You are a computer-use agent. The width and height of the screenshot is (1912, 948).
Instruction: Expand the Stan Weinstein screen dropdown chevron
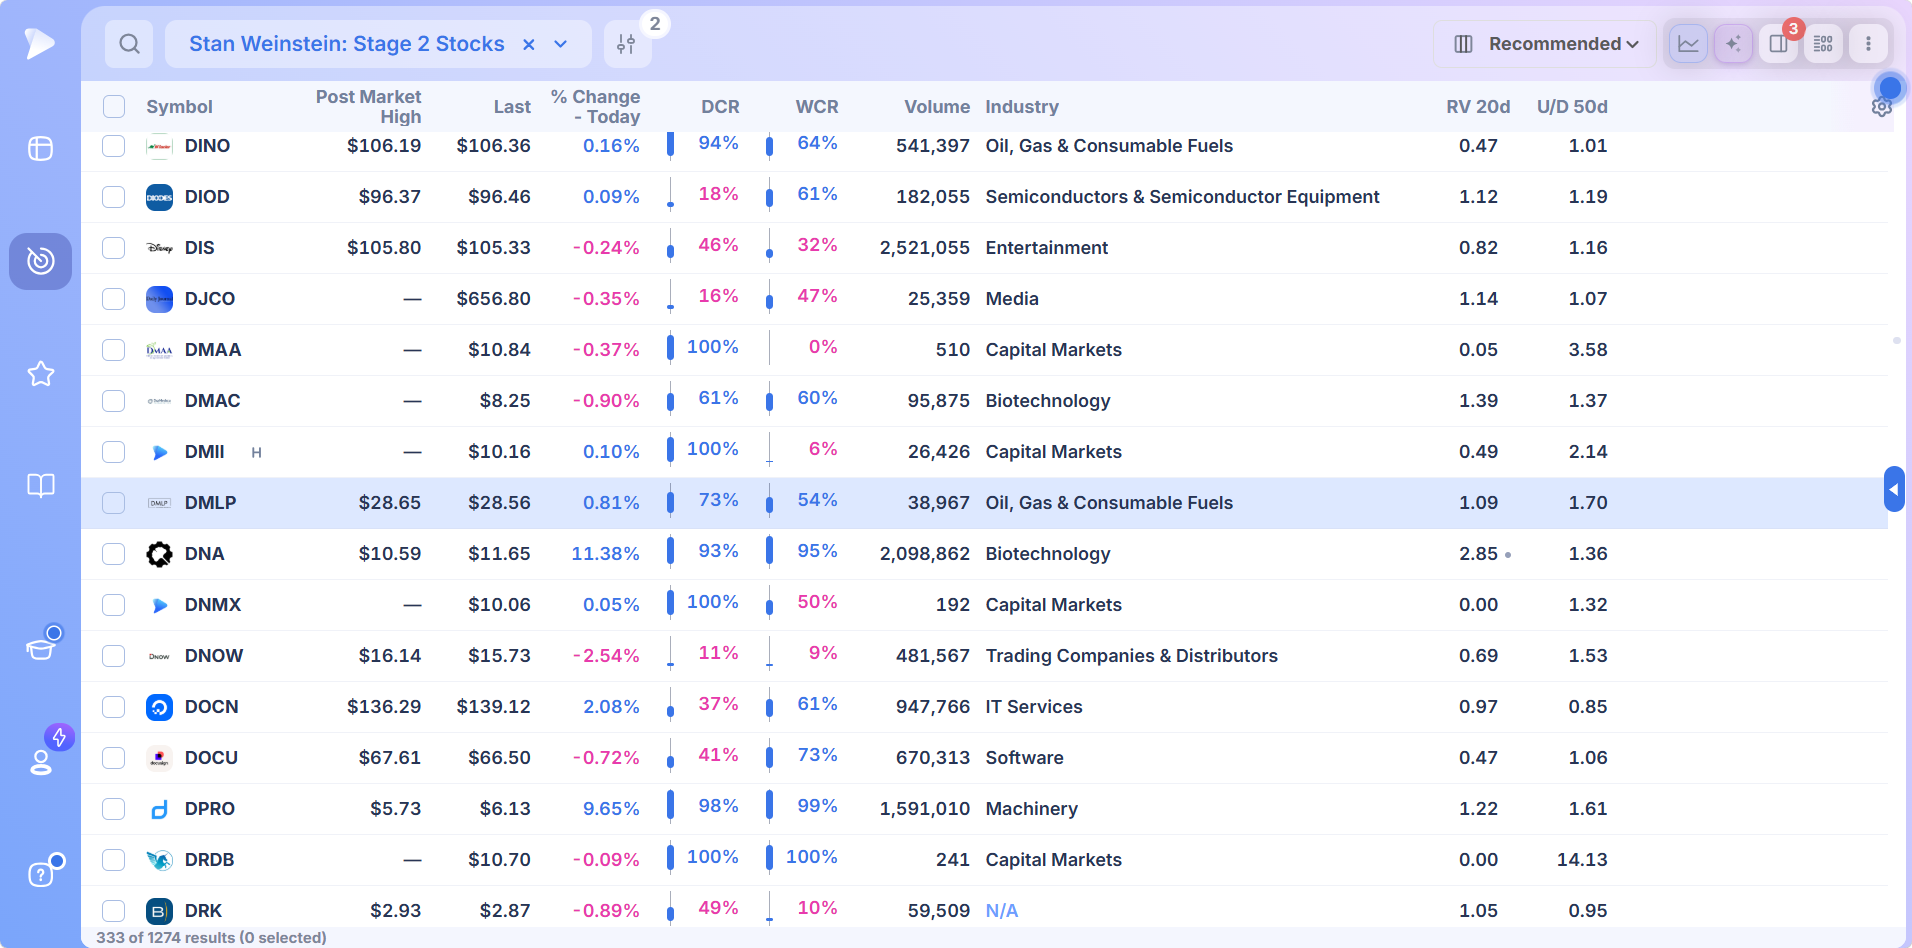pyautogui.click(x=561, y=44)
